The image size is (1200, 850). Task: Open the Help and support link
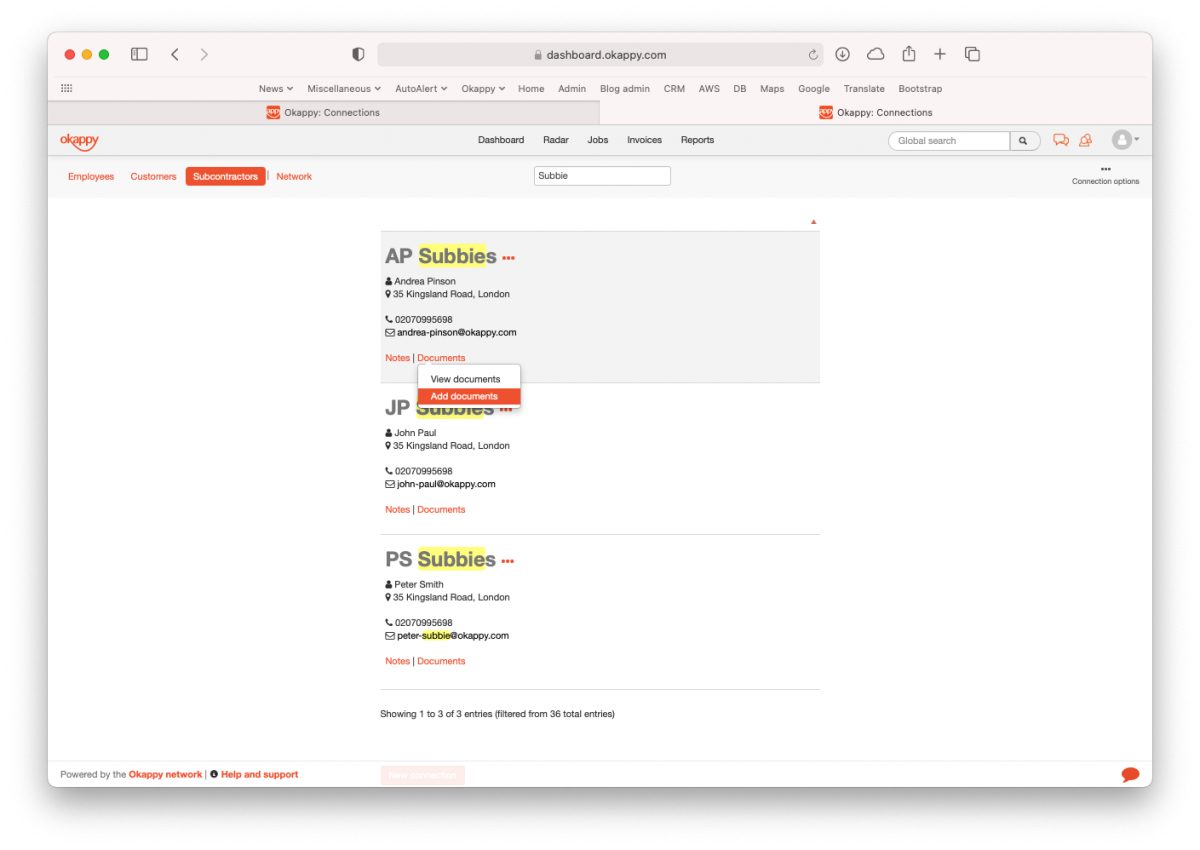(259, 774)
